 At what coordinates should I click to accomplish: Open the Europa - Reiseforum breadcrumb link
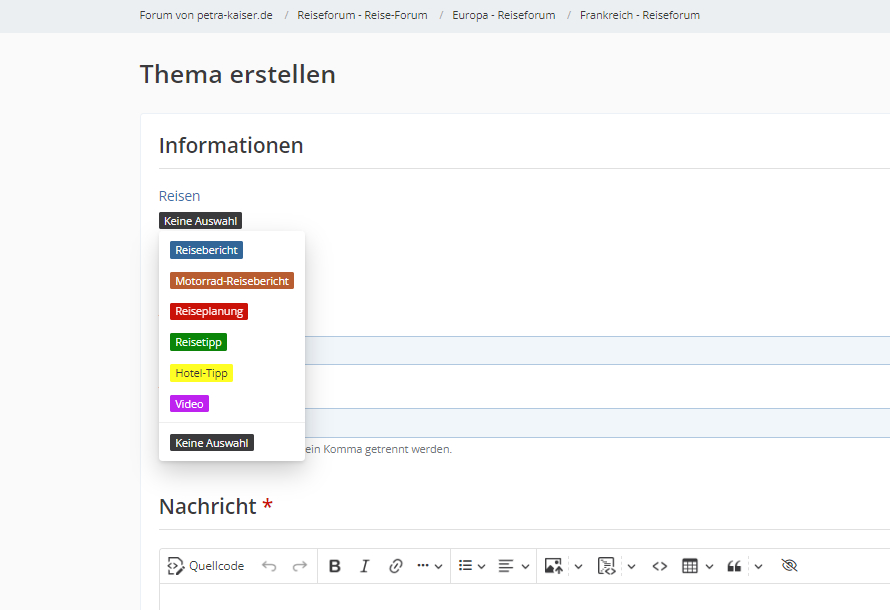point(503,15)
